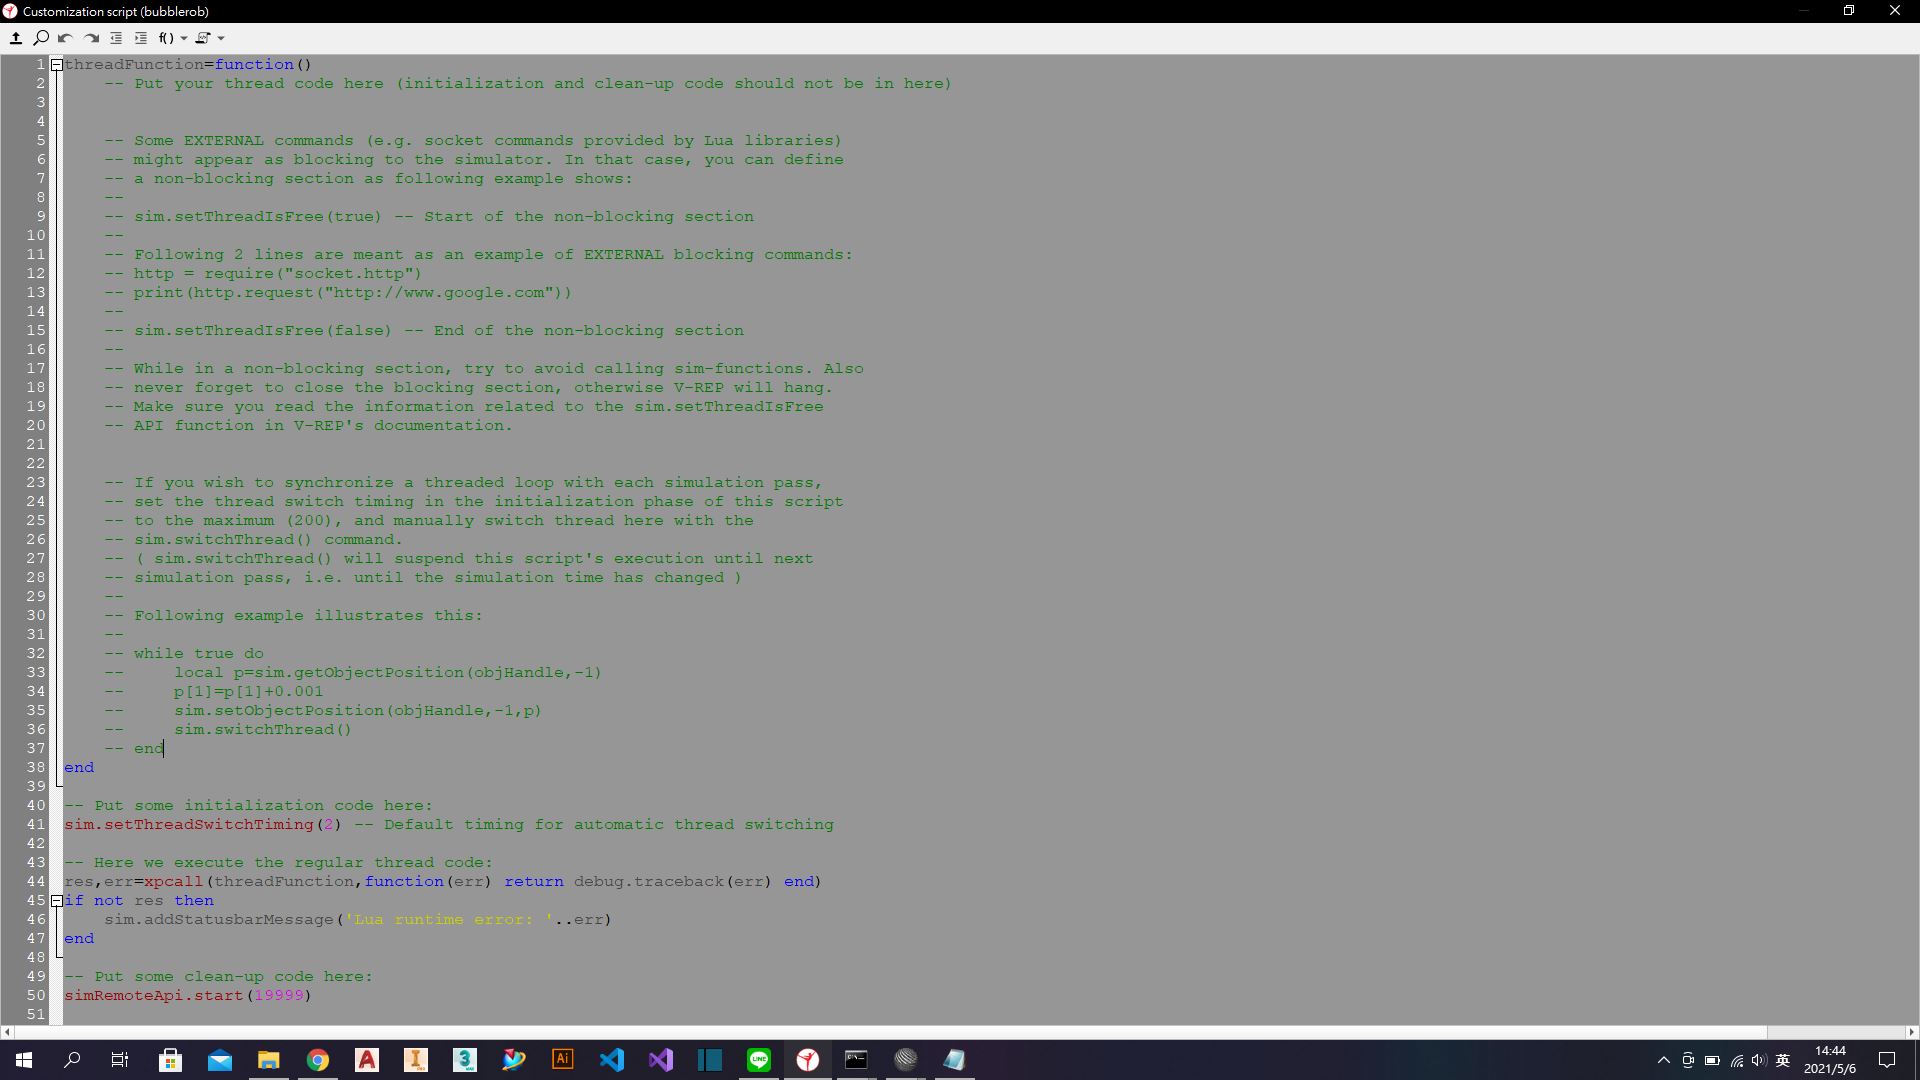Click the horizontal scrollbar right arrow
Image resolution: width=1920 pixels, height=1080 pixels.
[1912, 1032]
